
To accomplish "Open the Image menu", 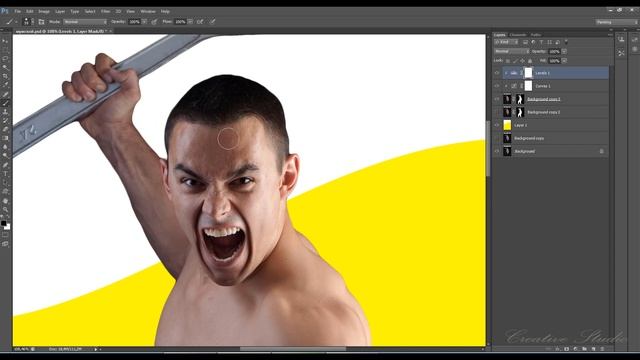I will coord(44,11).
